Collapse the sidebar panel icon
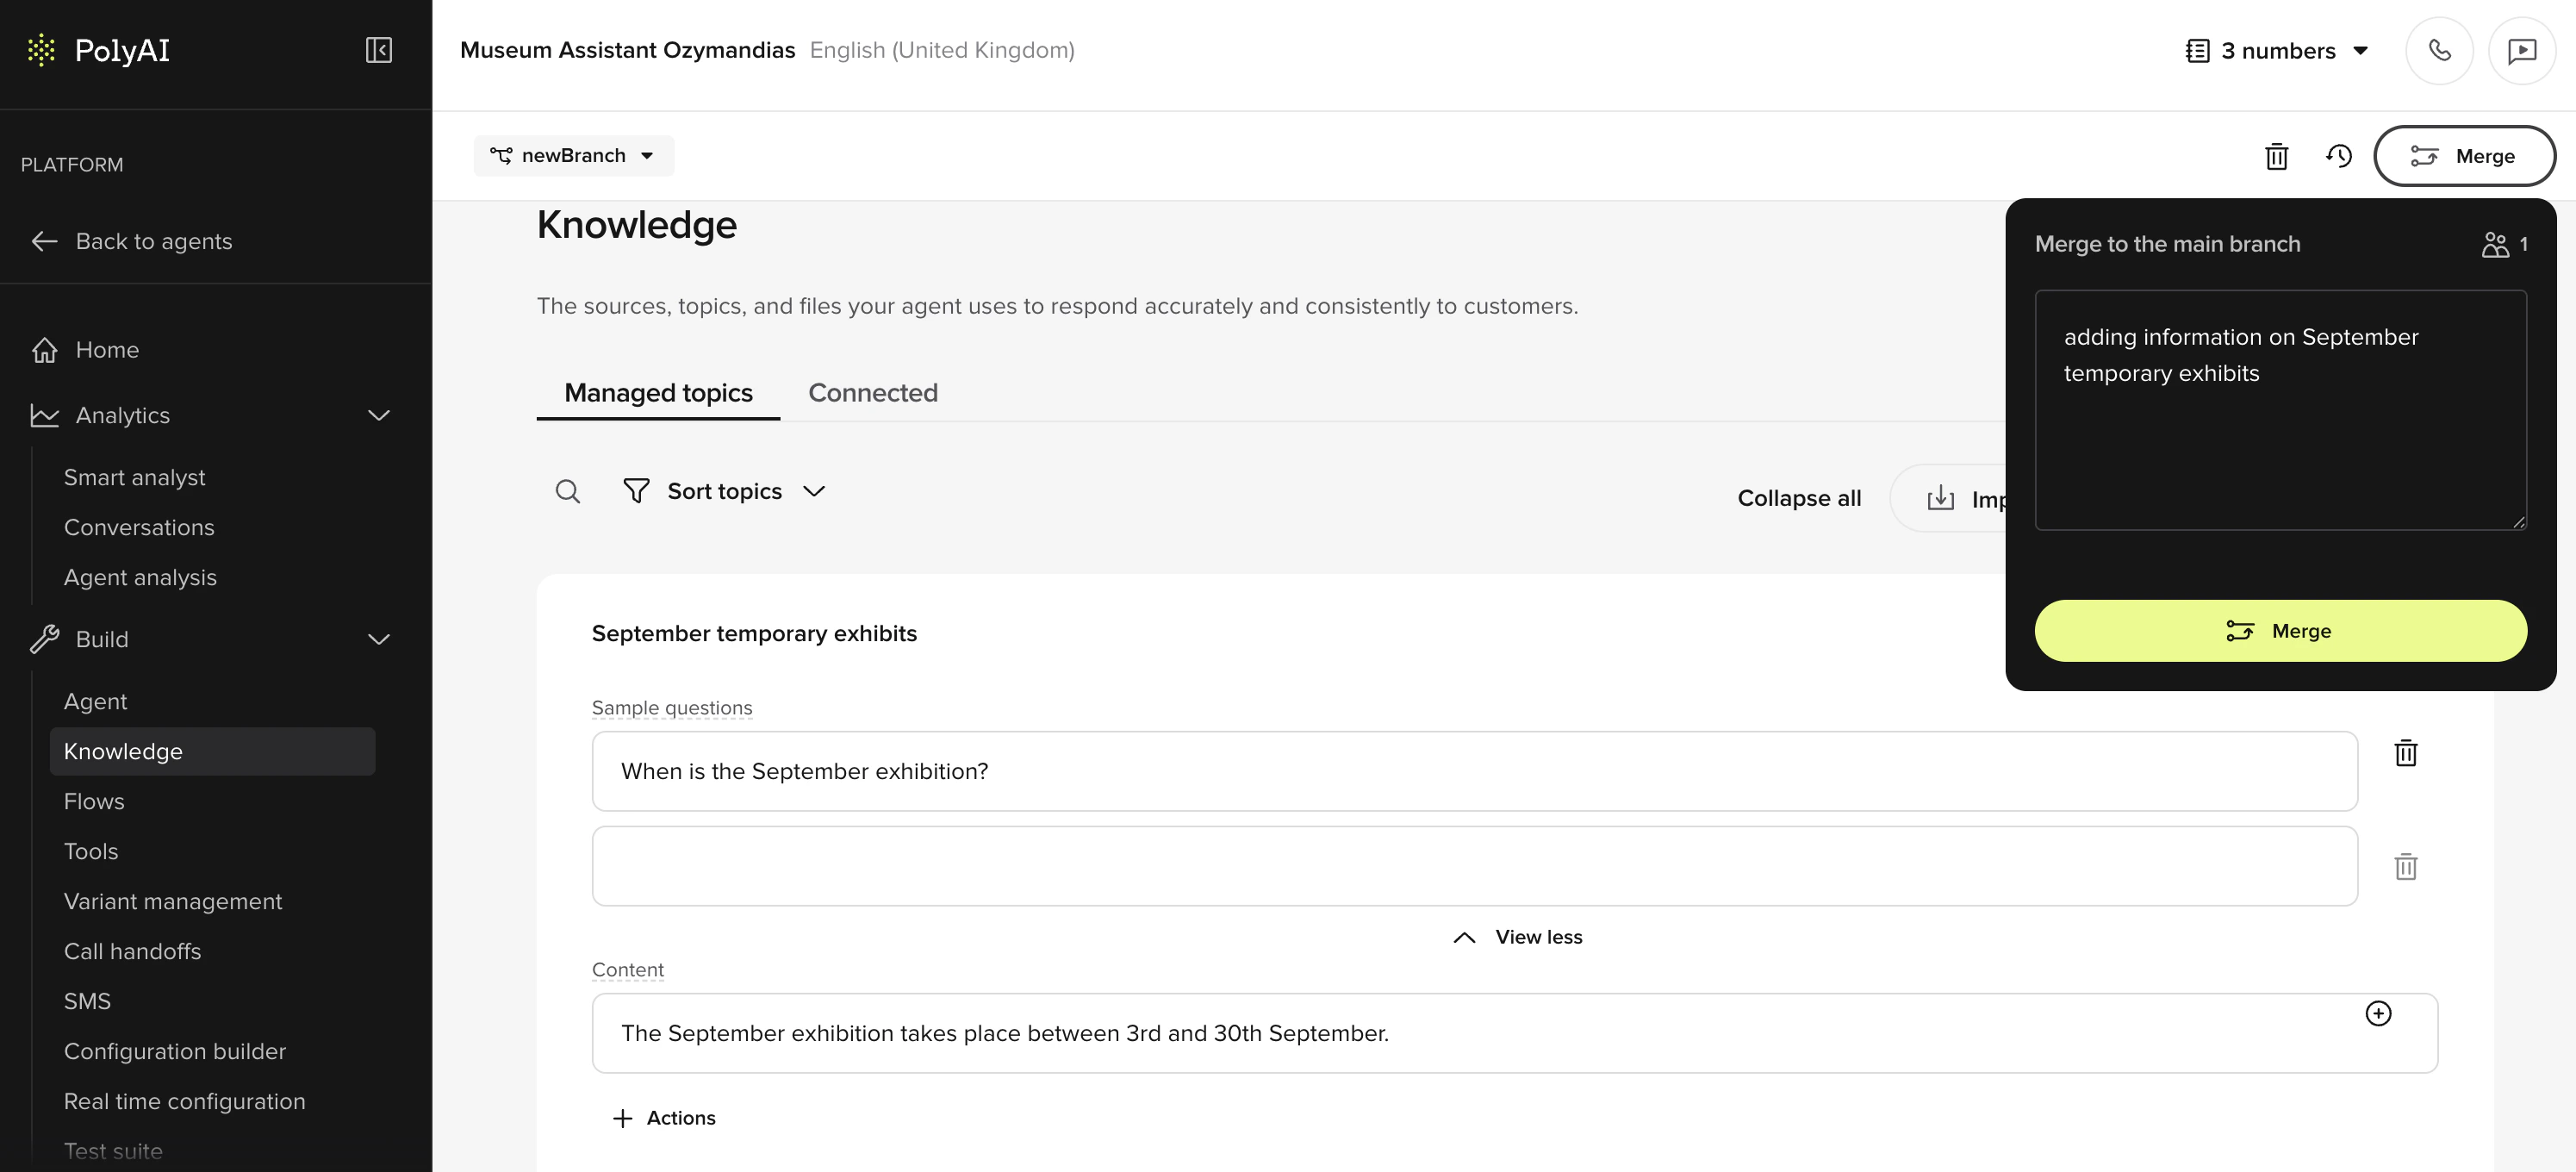This screenshot has width=2576, height=1172. [378, 50]
